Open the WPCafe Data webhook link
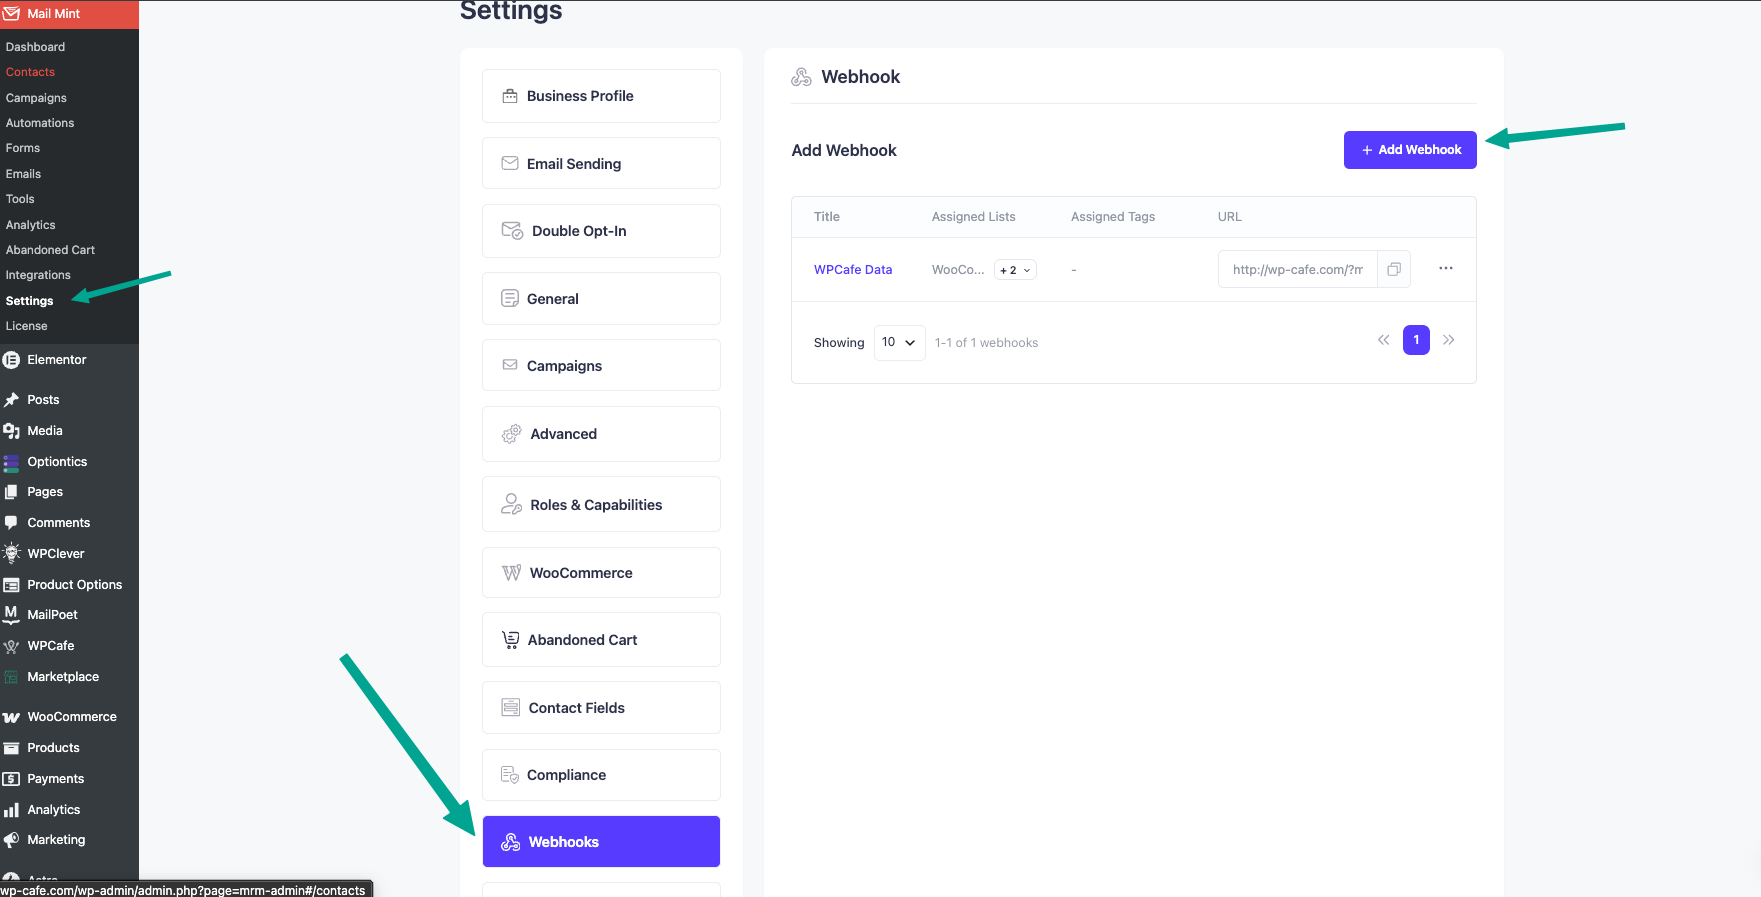Viewport: 1761px width, 897px height. click(853, 270)
